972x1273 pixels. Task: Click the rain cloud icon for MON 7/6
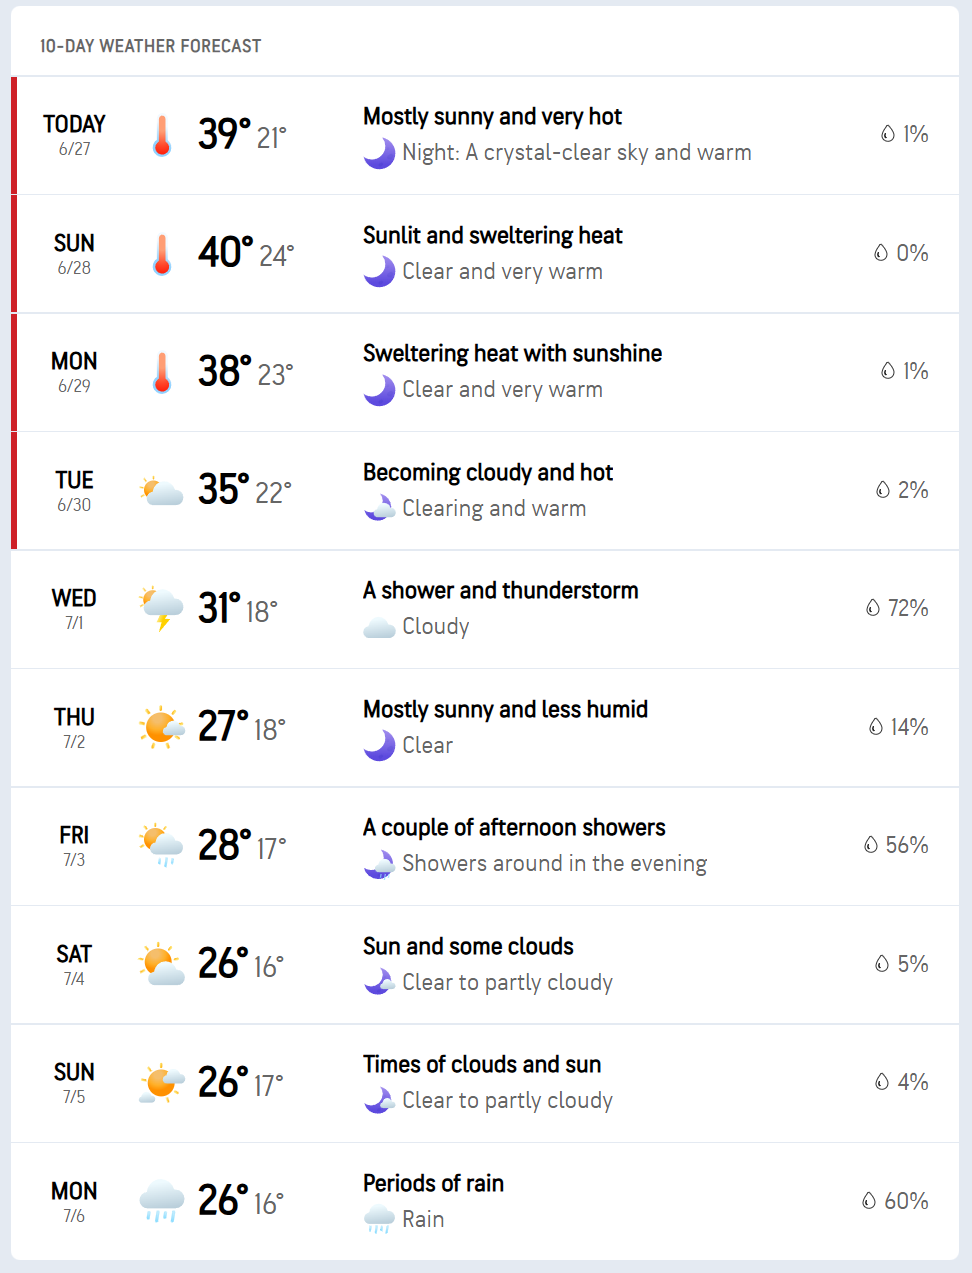click(x=162, y=1201)
